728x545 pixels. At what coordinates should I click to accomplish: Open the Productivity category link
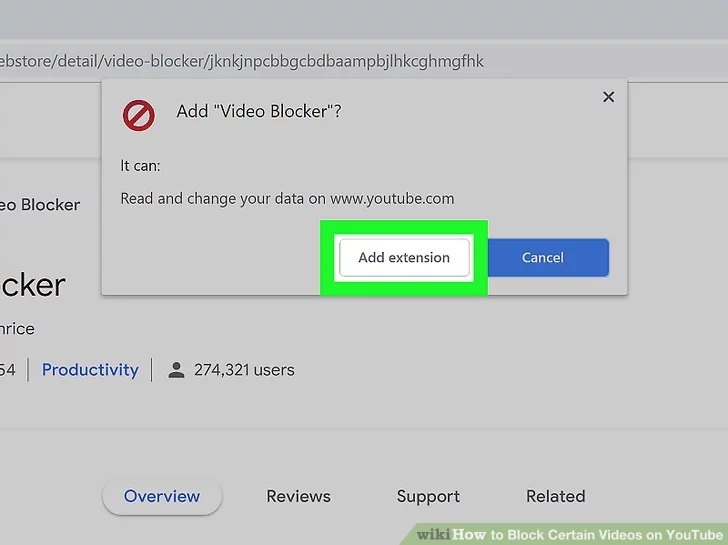90,370
